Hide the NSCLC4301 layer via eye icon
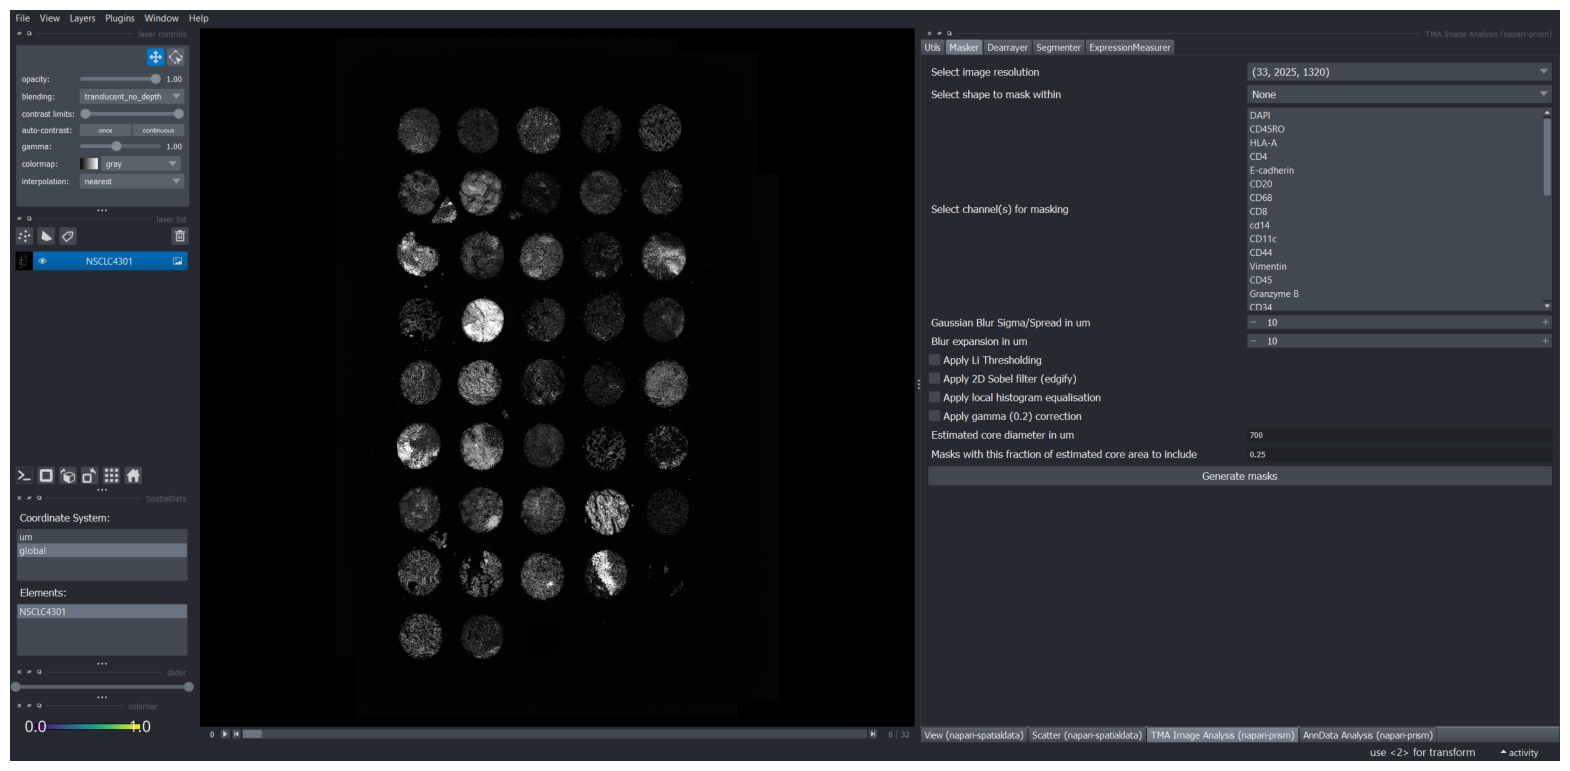 [42, 261]
